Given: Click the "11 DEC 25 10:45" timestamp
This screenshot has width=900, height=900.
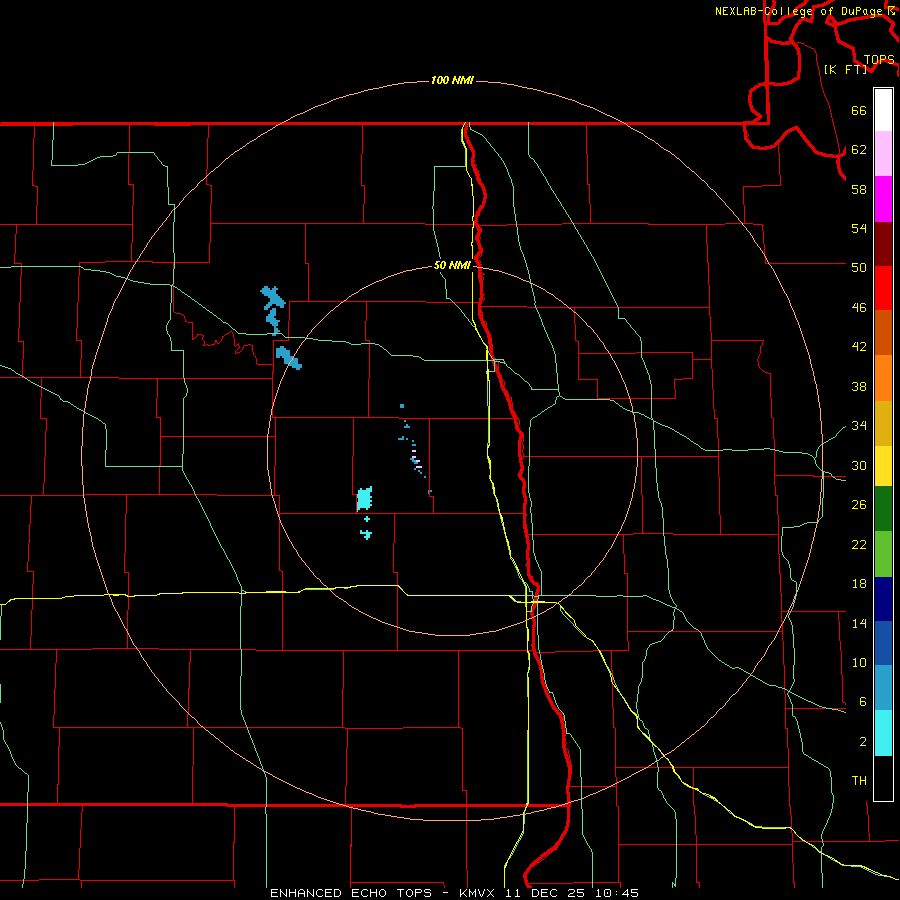Looking at the screenshot, I should tap(572, 893).
